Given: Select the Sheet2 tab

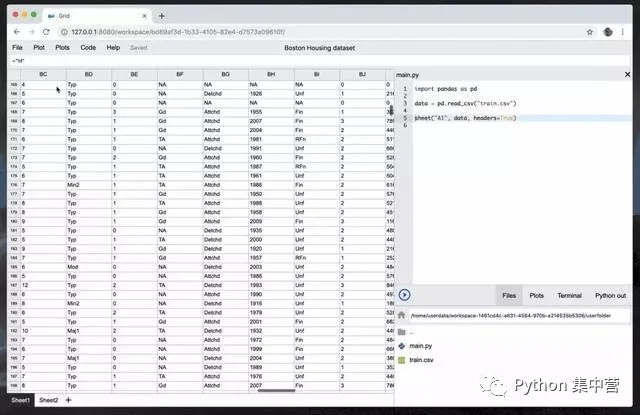Looking at the screenshot, I should [x=49, y=400].
